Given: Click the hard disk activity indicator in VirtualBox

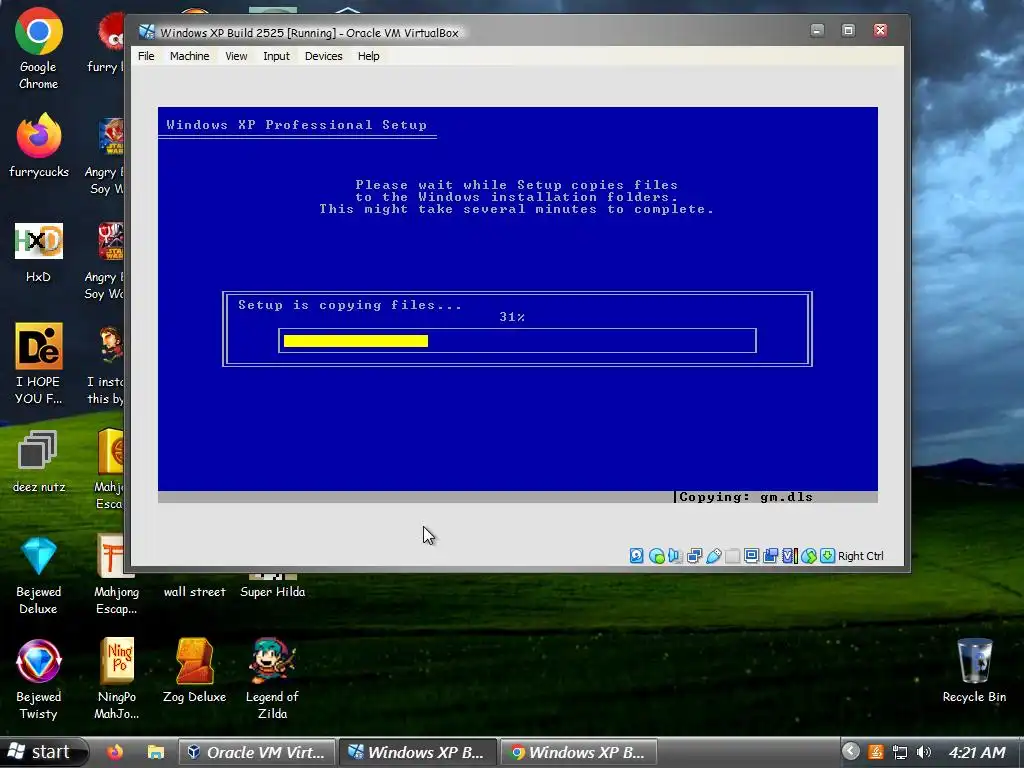Looking at the screenshot, I should pyautogui.click(x=637, y=556).
